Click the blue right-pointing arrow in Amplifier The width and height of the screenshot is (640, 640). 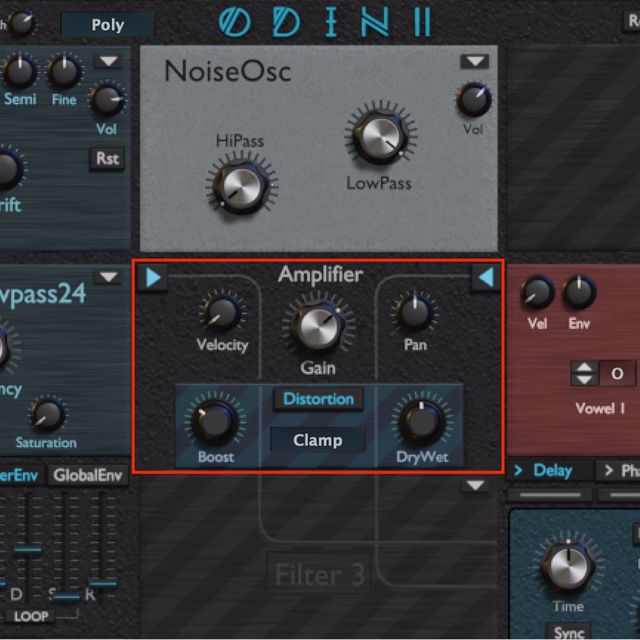point(153,278)
